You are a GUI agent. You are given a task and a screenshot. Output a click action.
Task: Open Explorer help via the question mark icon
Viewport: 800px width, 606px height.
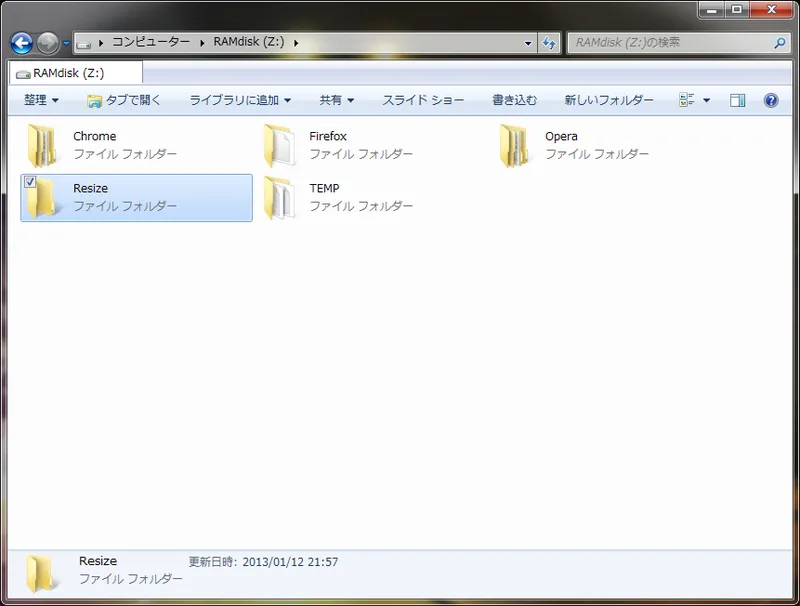coord(769,100)
